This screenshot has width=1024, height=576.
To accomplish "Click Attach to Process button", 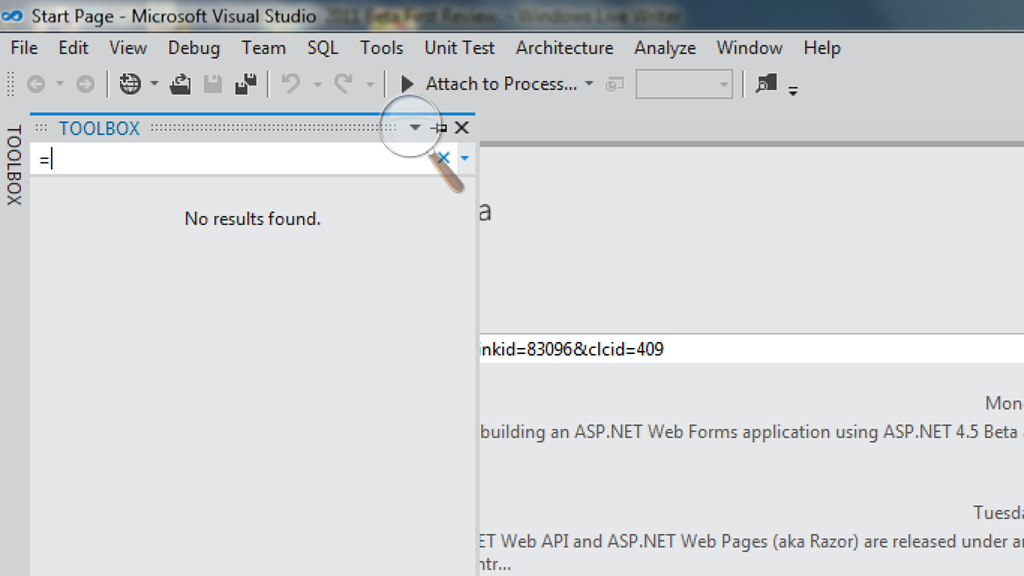I will [501, 84].
